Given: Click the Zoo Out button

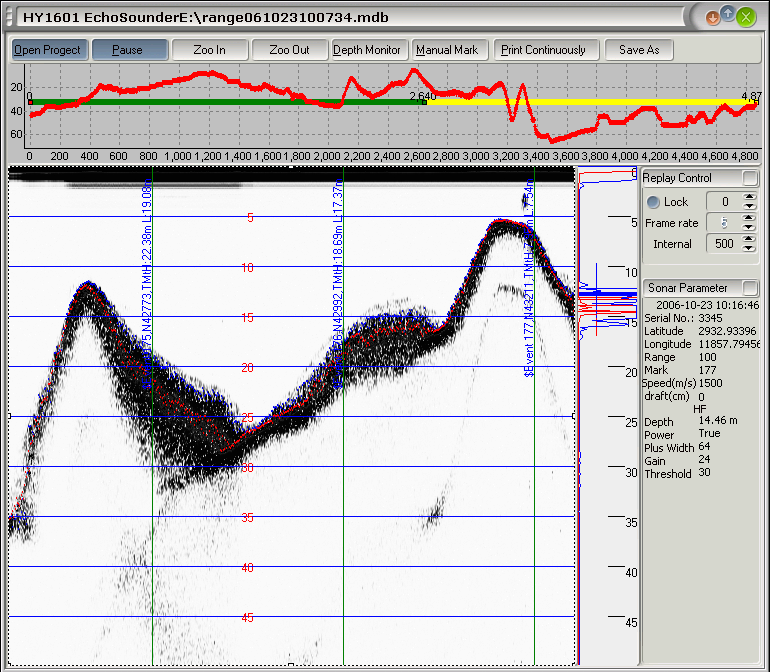Looking at the screenshot, I should 289,50.
